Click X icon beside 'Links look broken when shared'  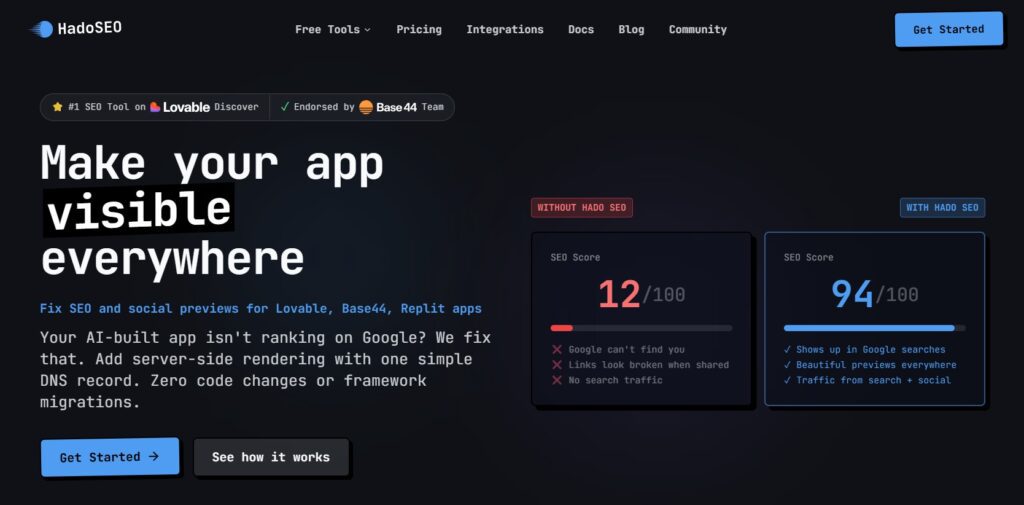(x=557, y=365)
